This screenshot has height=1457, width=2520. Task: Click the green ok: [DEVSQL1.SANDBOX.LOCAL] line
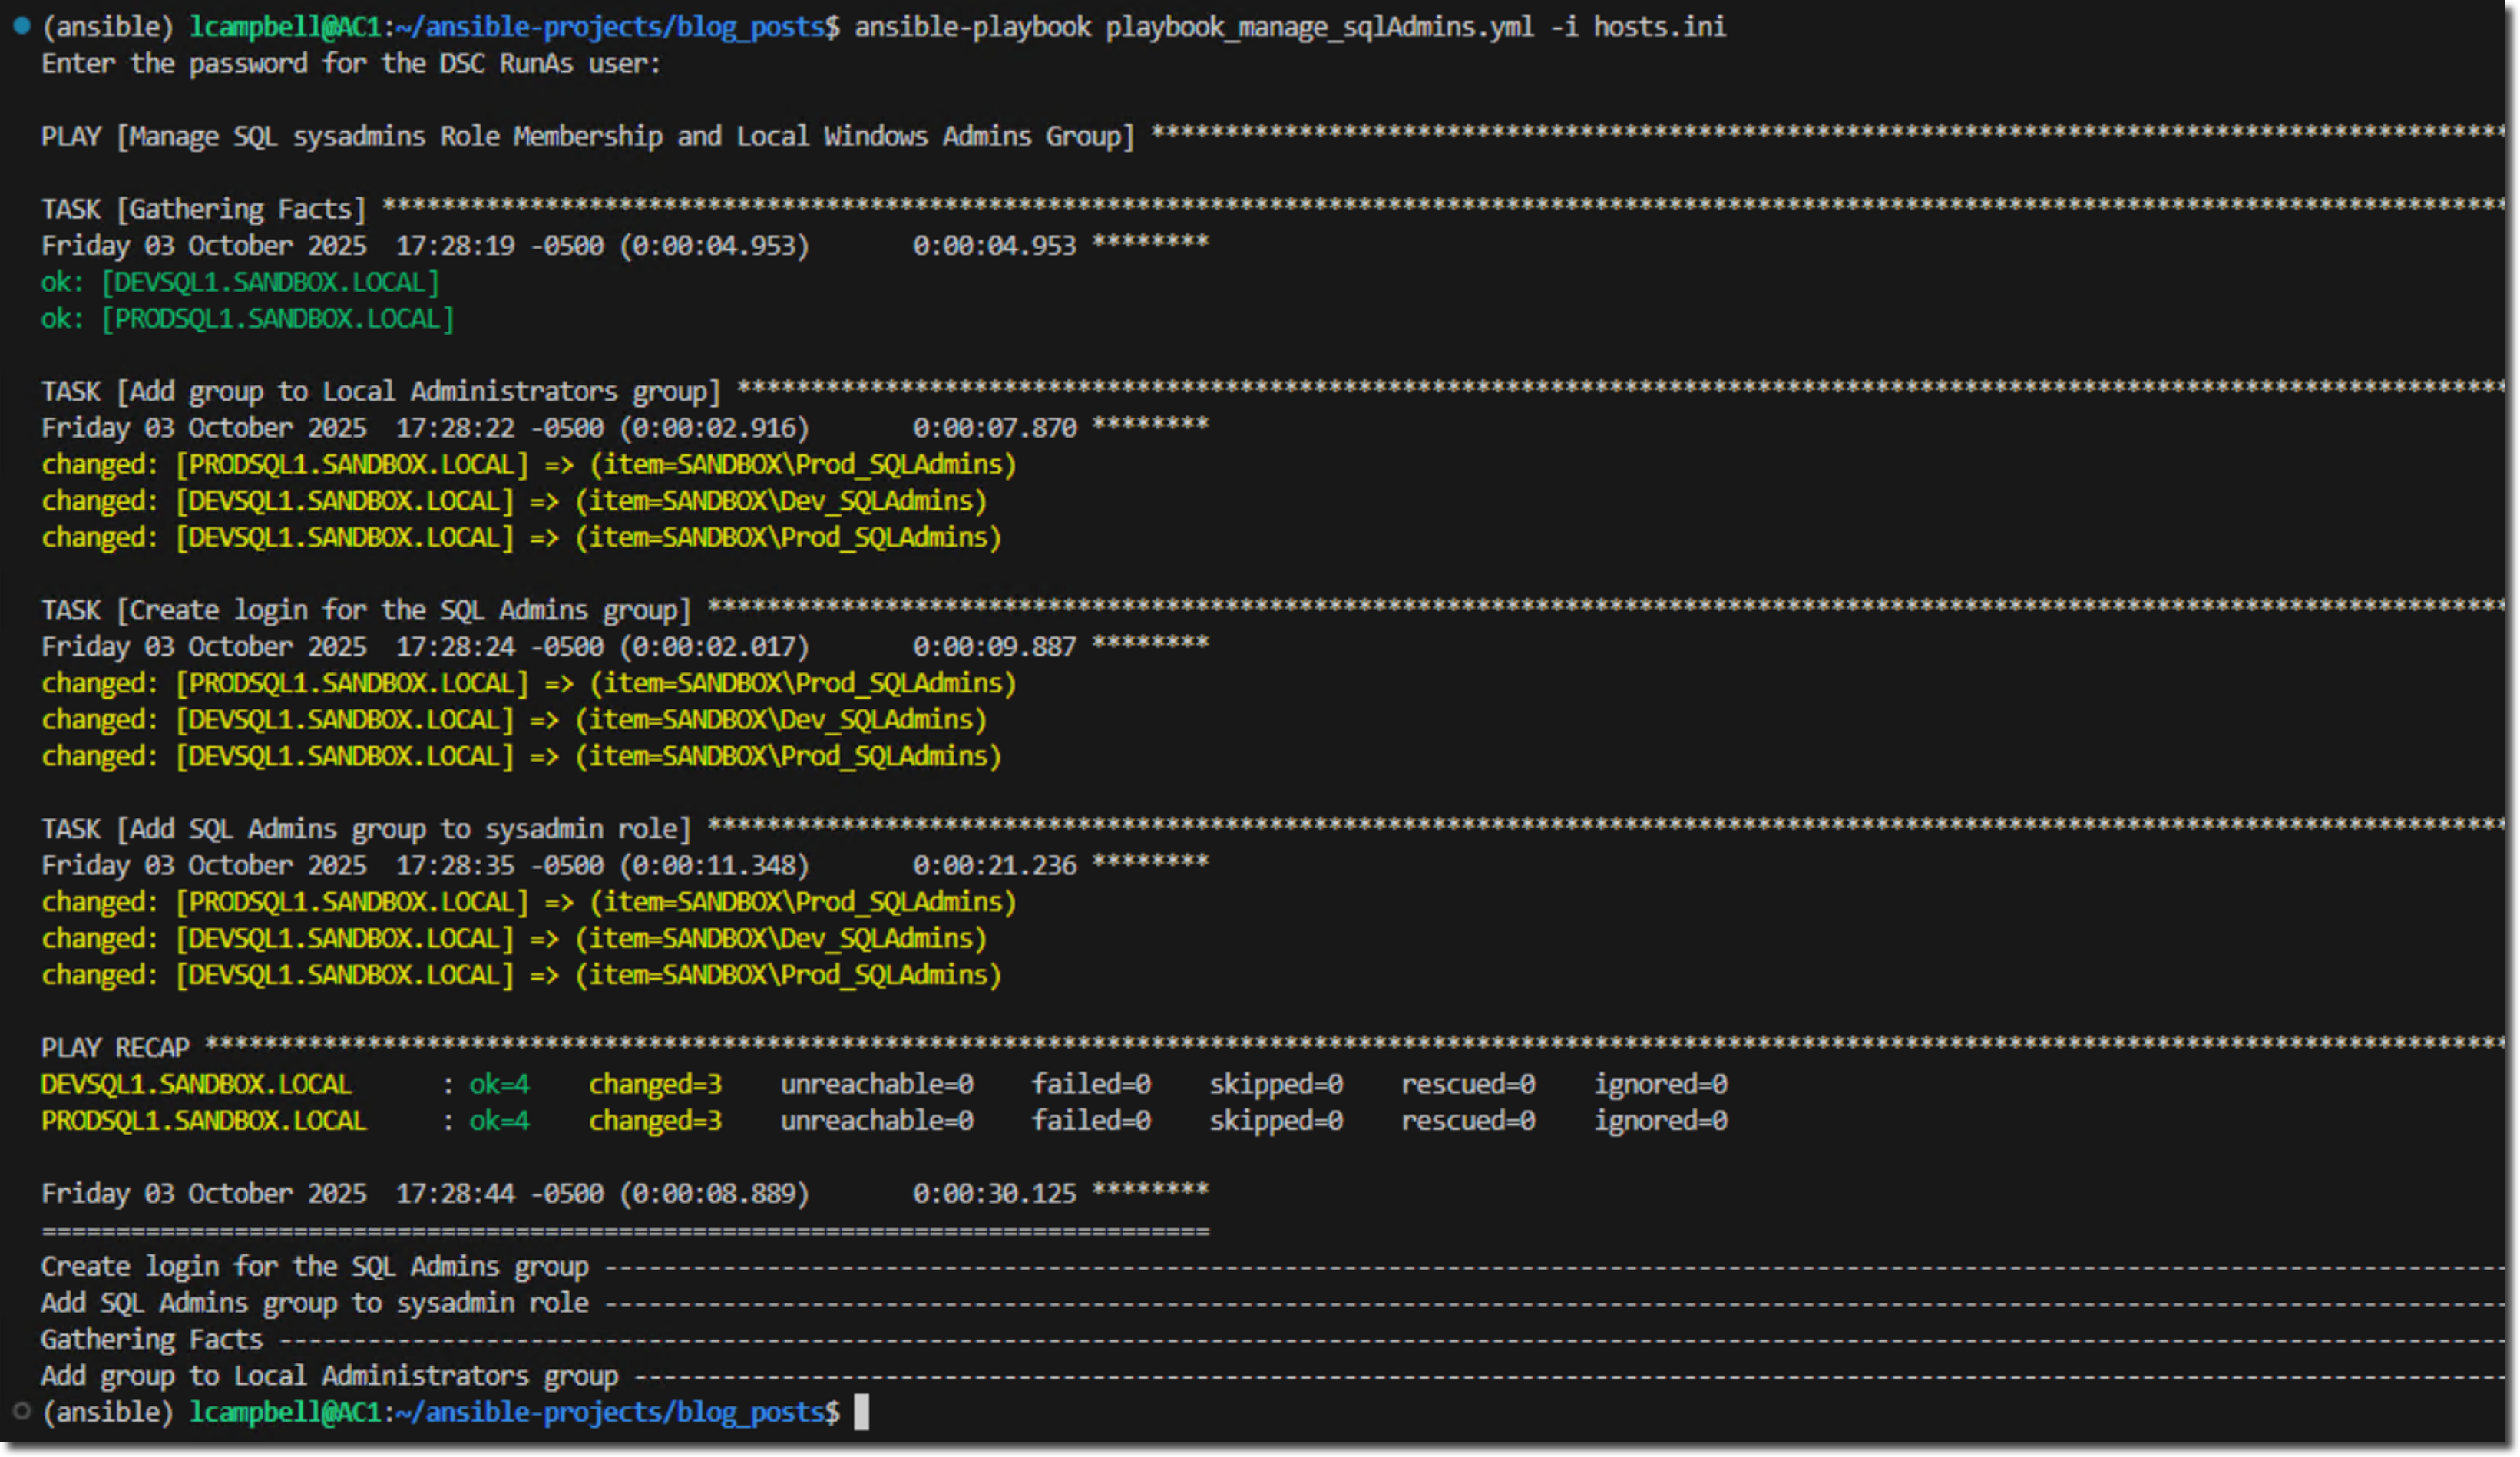[x=240, y=282]
